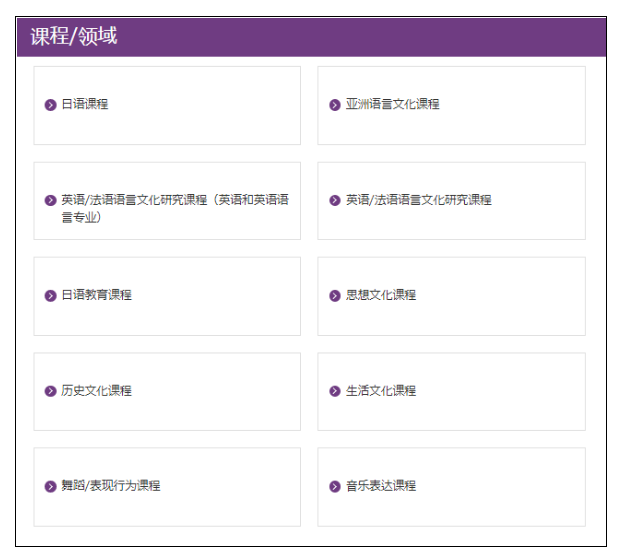Go to 日语教育课程
618x559 pixels.
(97, 295)
